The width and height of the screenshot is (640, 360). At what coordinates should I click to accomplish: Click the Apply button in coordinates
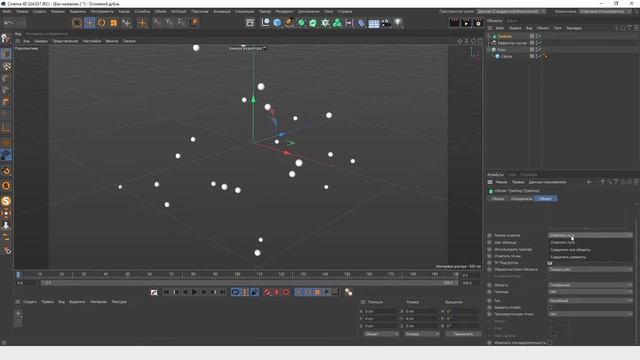point(463,334)
